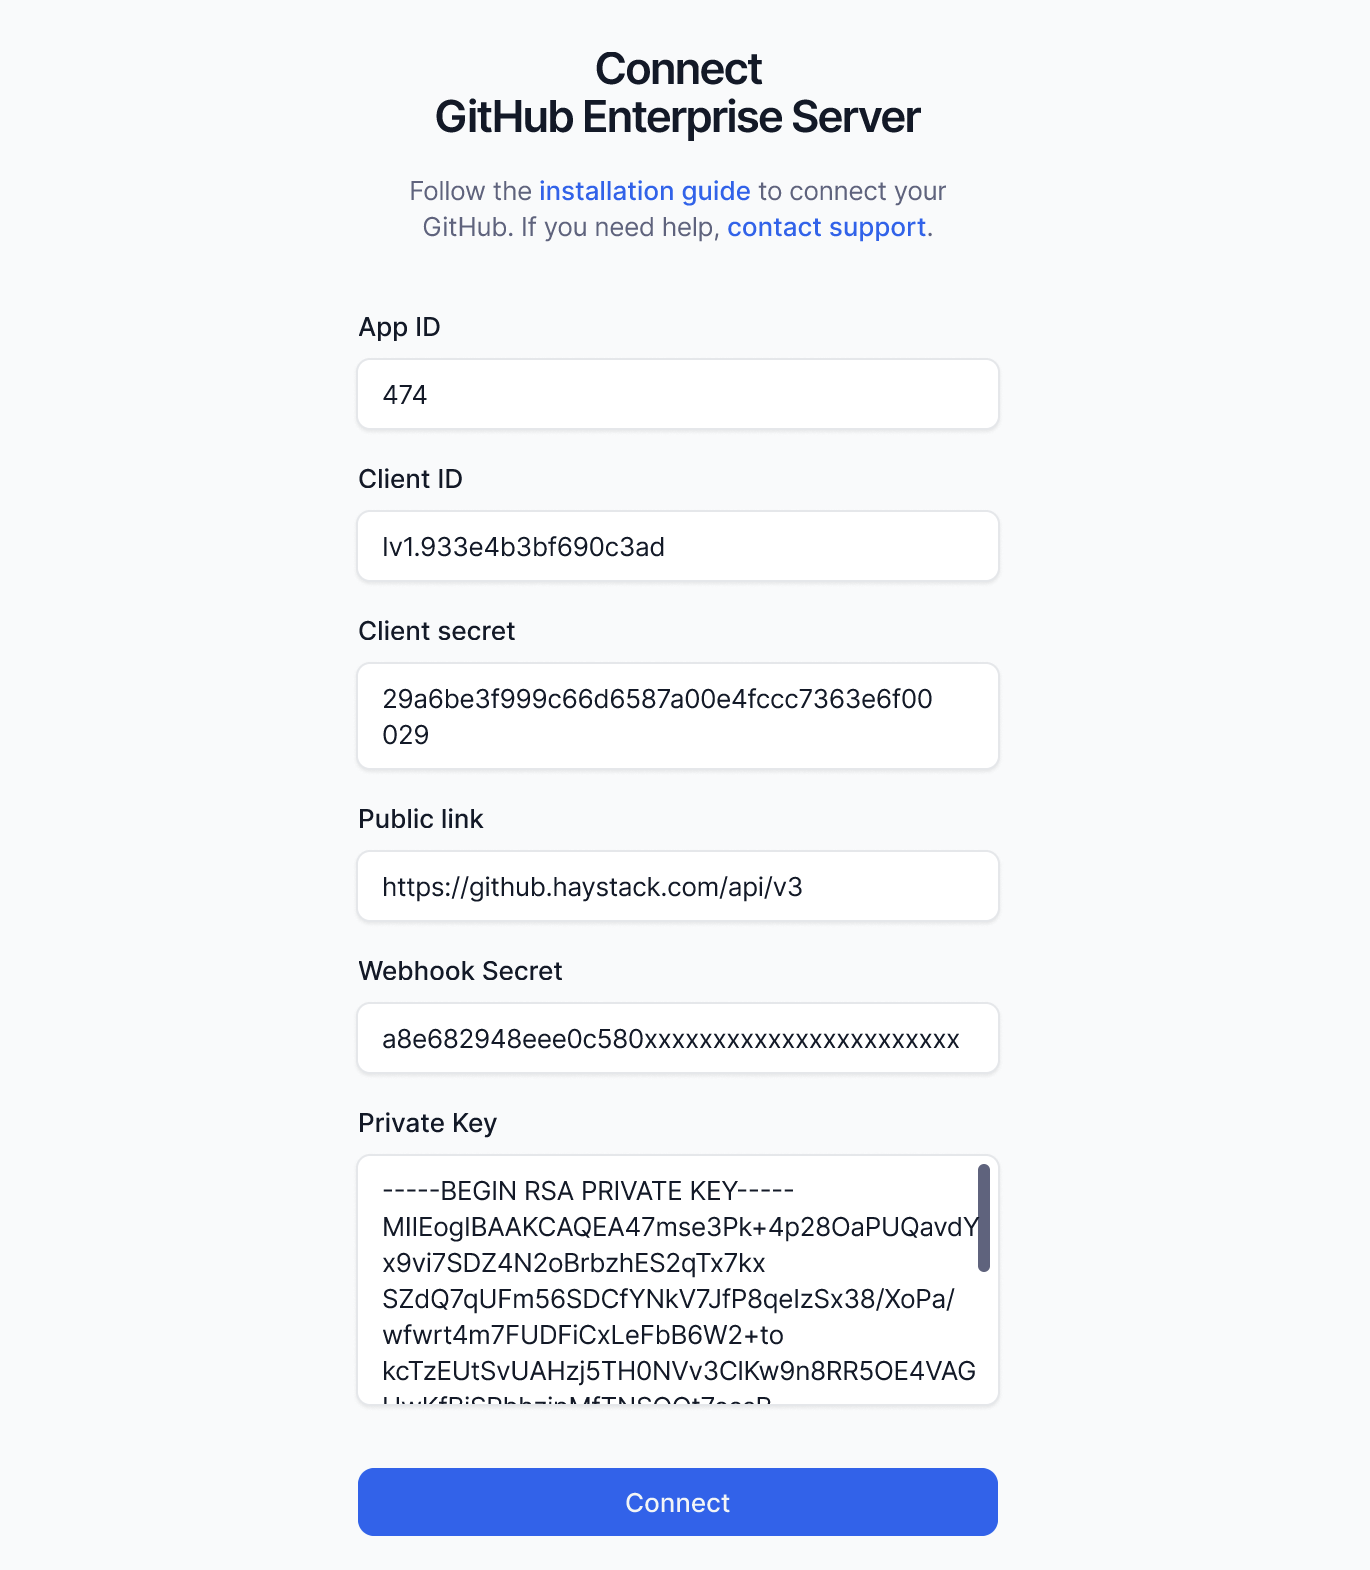Click the "Webhook Secret" field label
1370x1570 pixels.
pos(460,971)
